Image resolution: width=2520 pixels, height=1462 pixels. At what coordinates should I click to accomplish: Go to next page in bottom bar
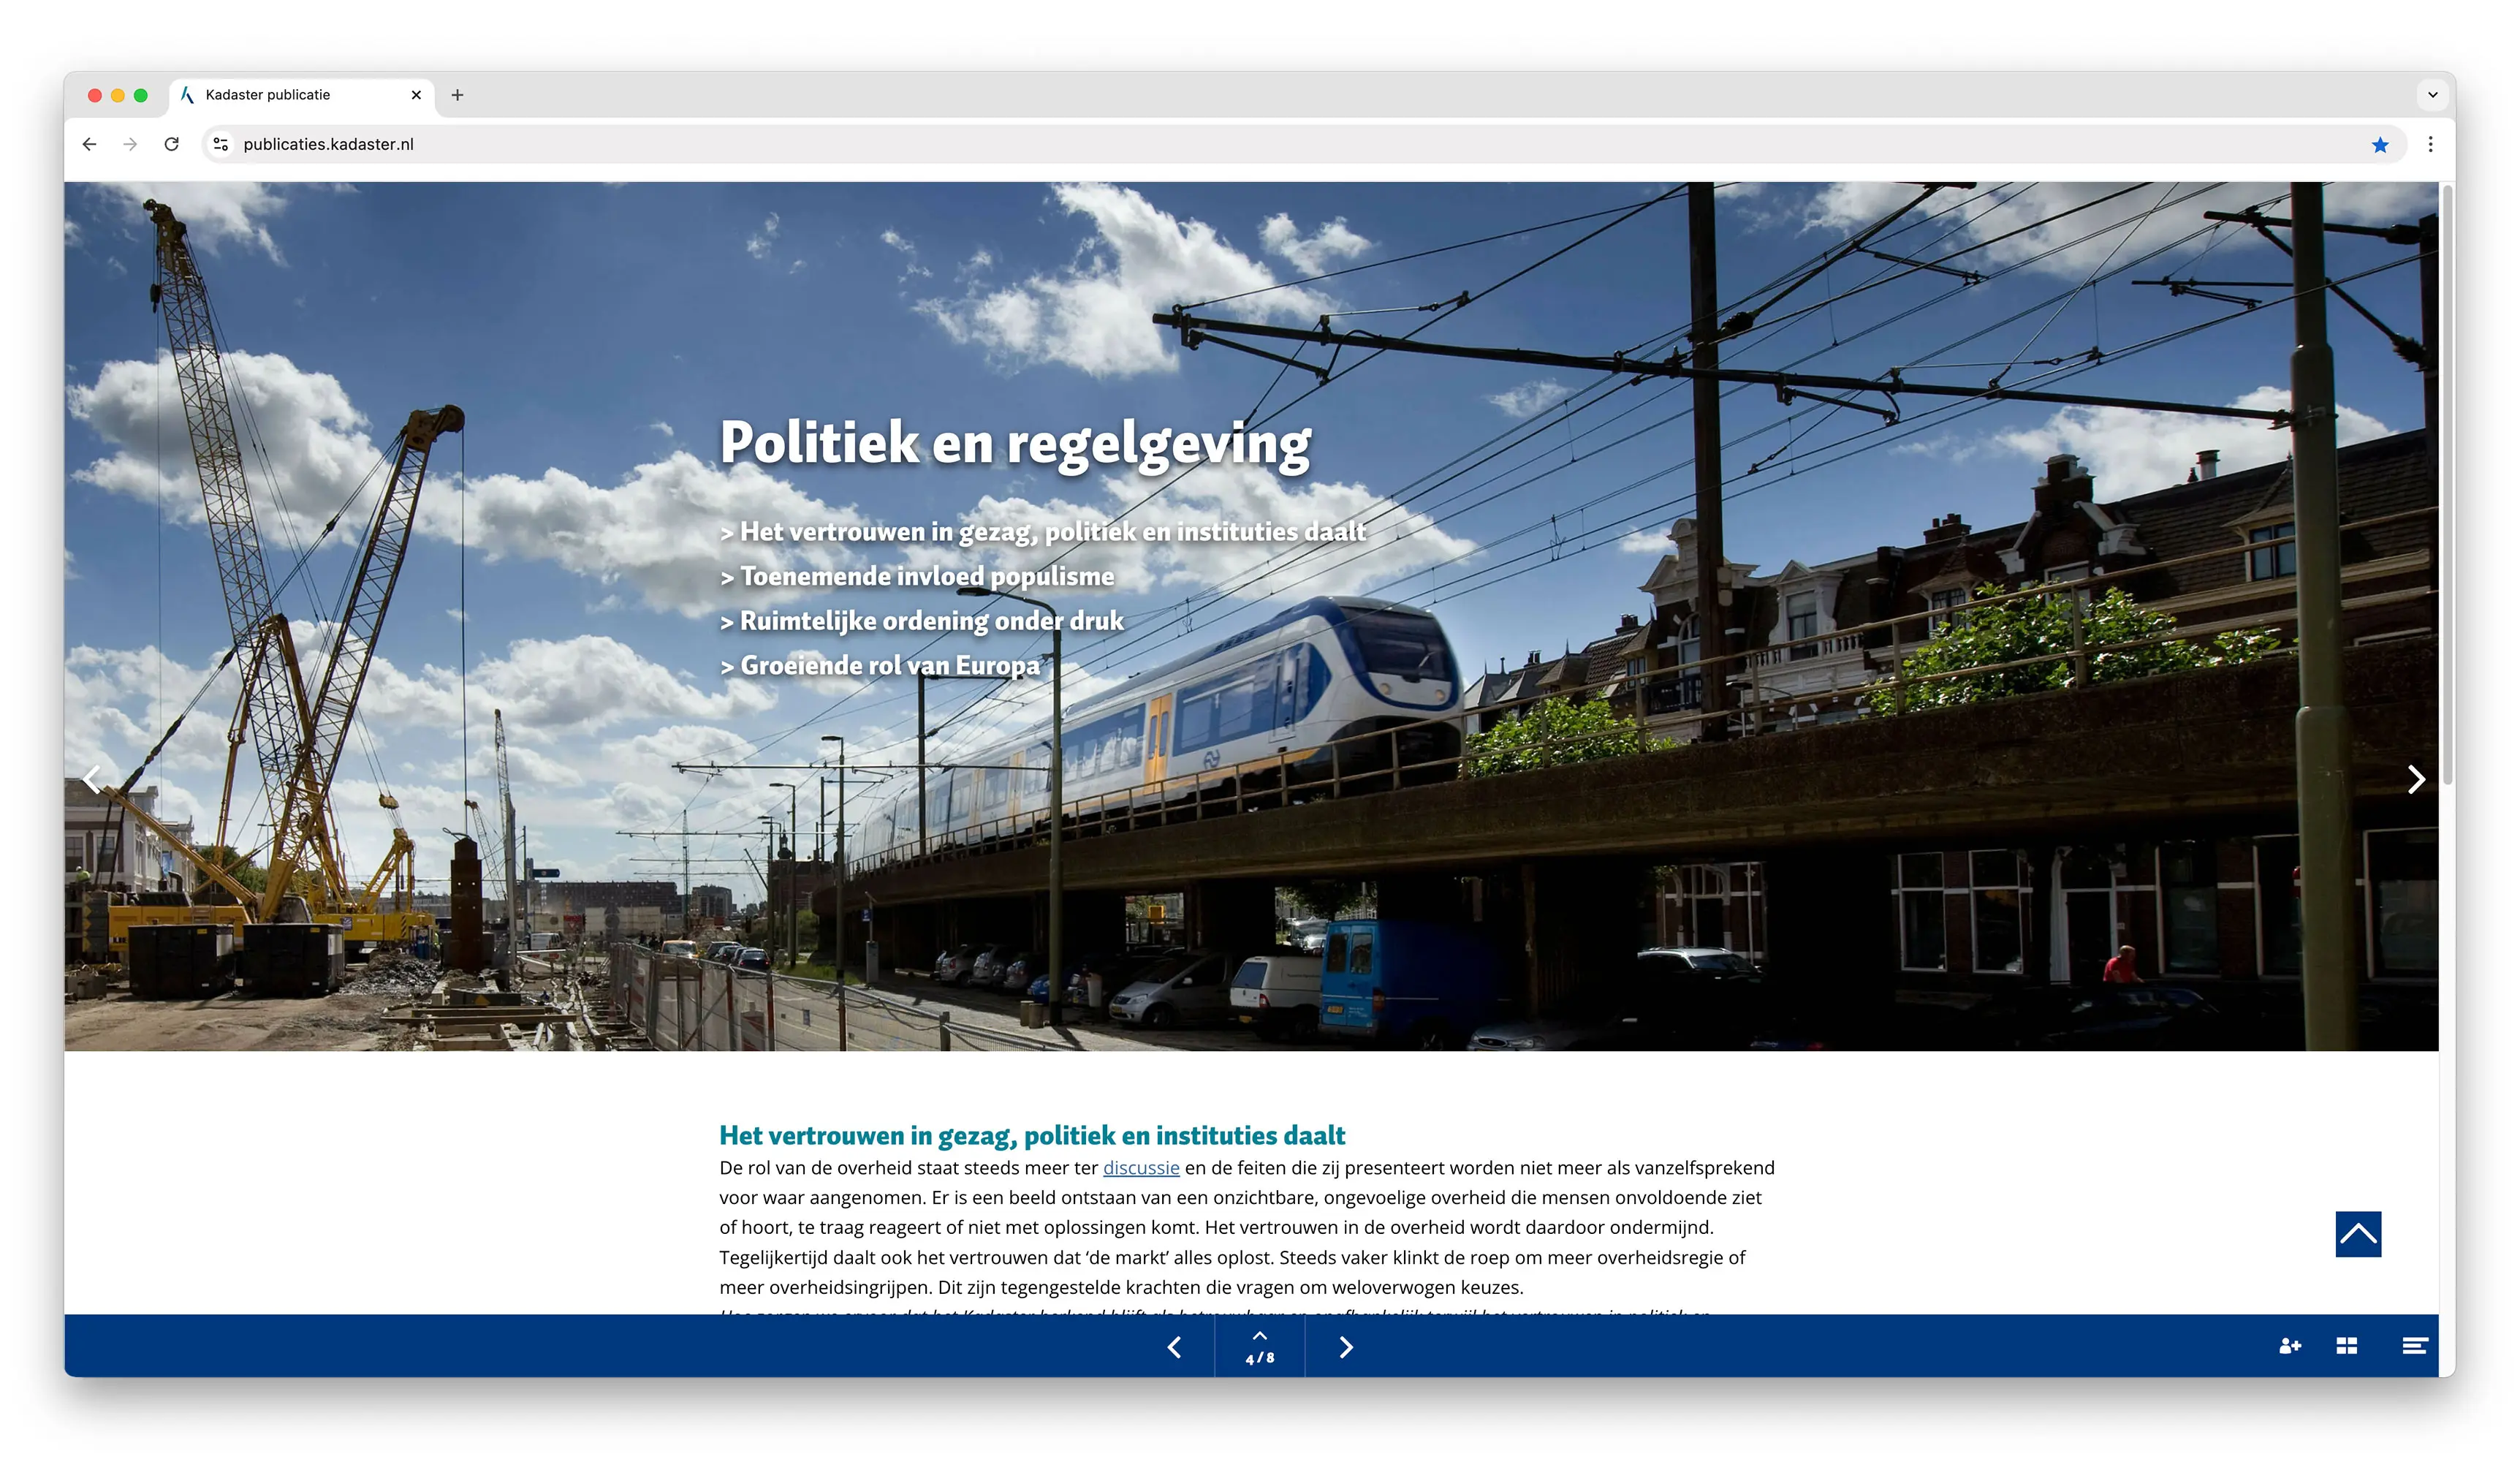(1346, 1347)
